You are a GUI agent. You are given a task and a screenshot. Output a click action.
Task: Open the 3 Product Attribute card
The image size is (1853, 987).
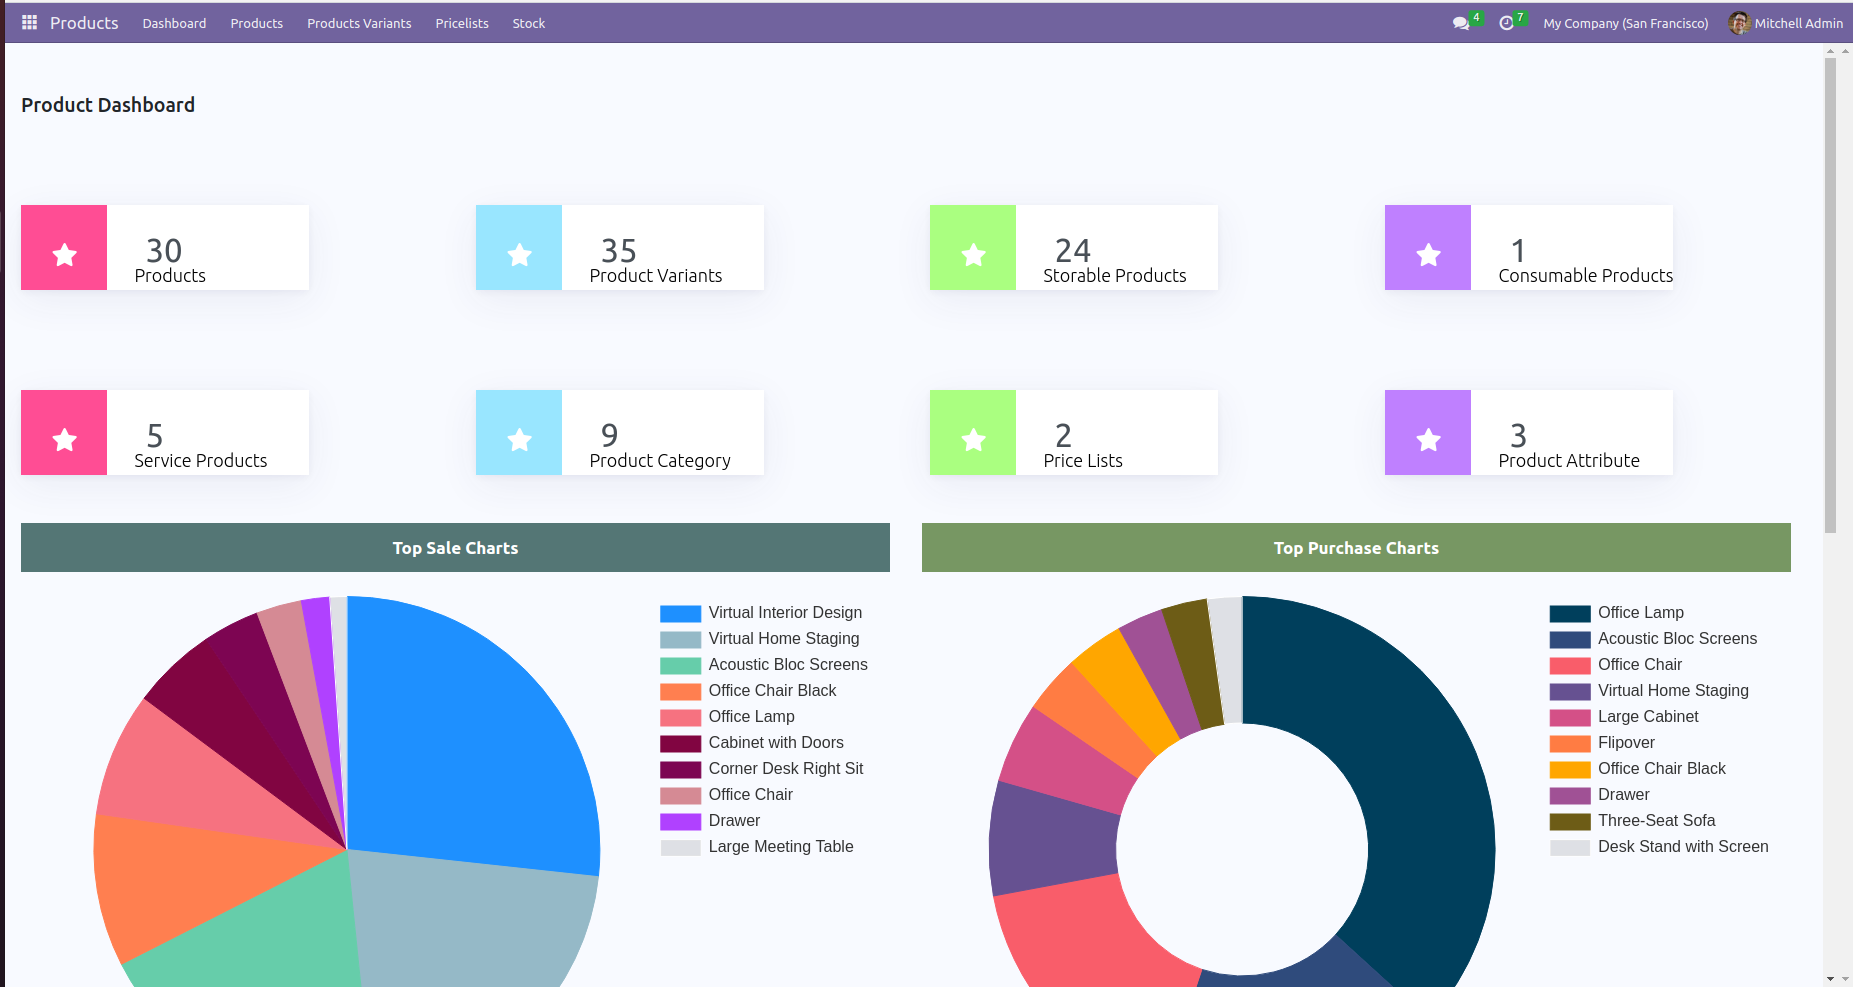coord(1529,433)
